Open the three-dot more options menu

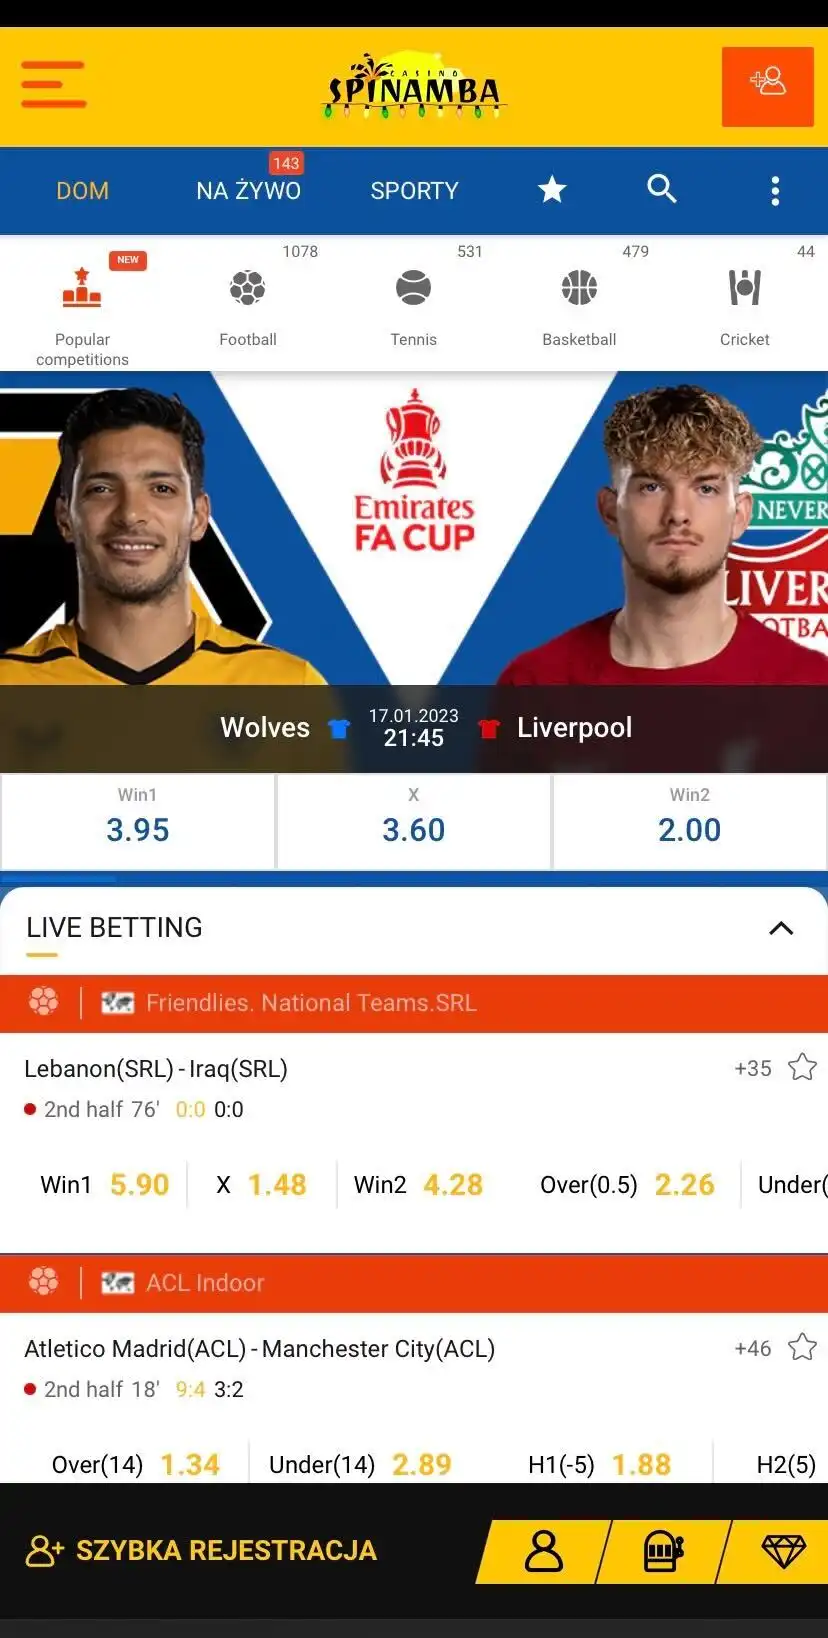pos(775,191)
